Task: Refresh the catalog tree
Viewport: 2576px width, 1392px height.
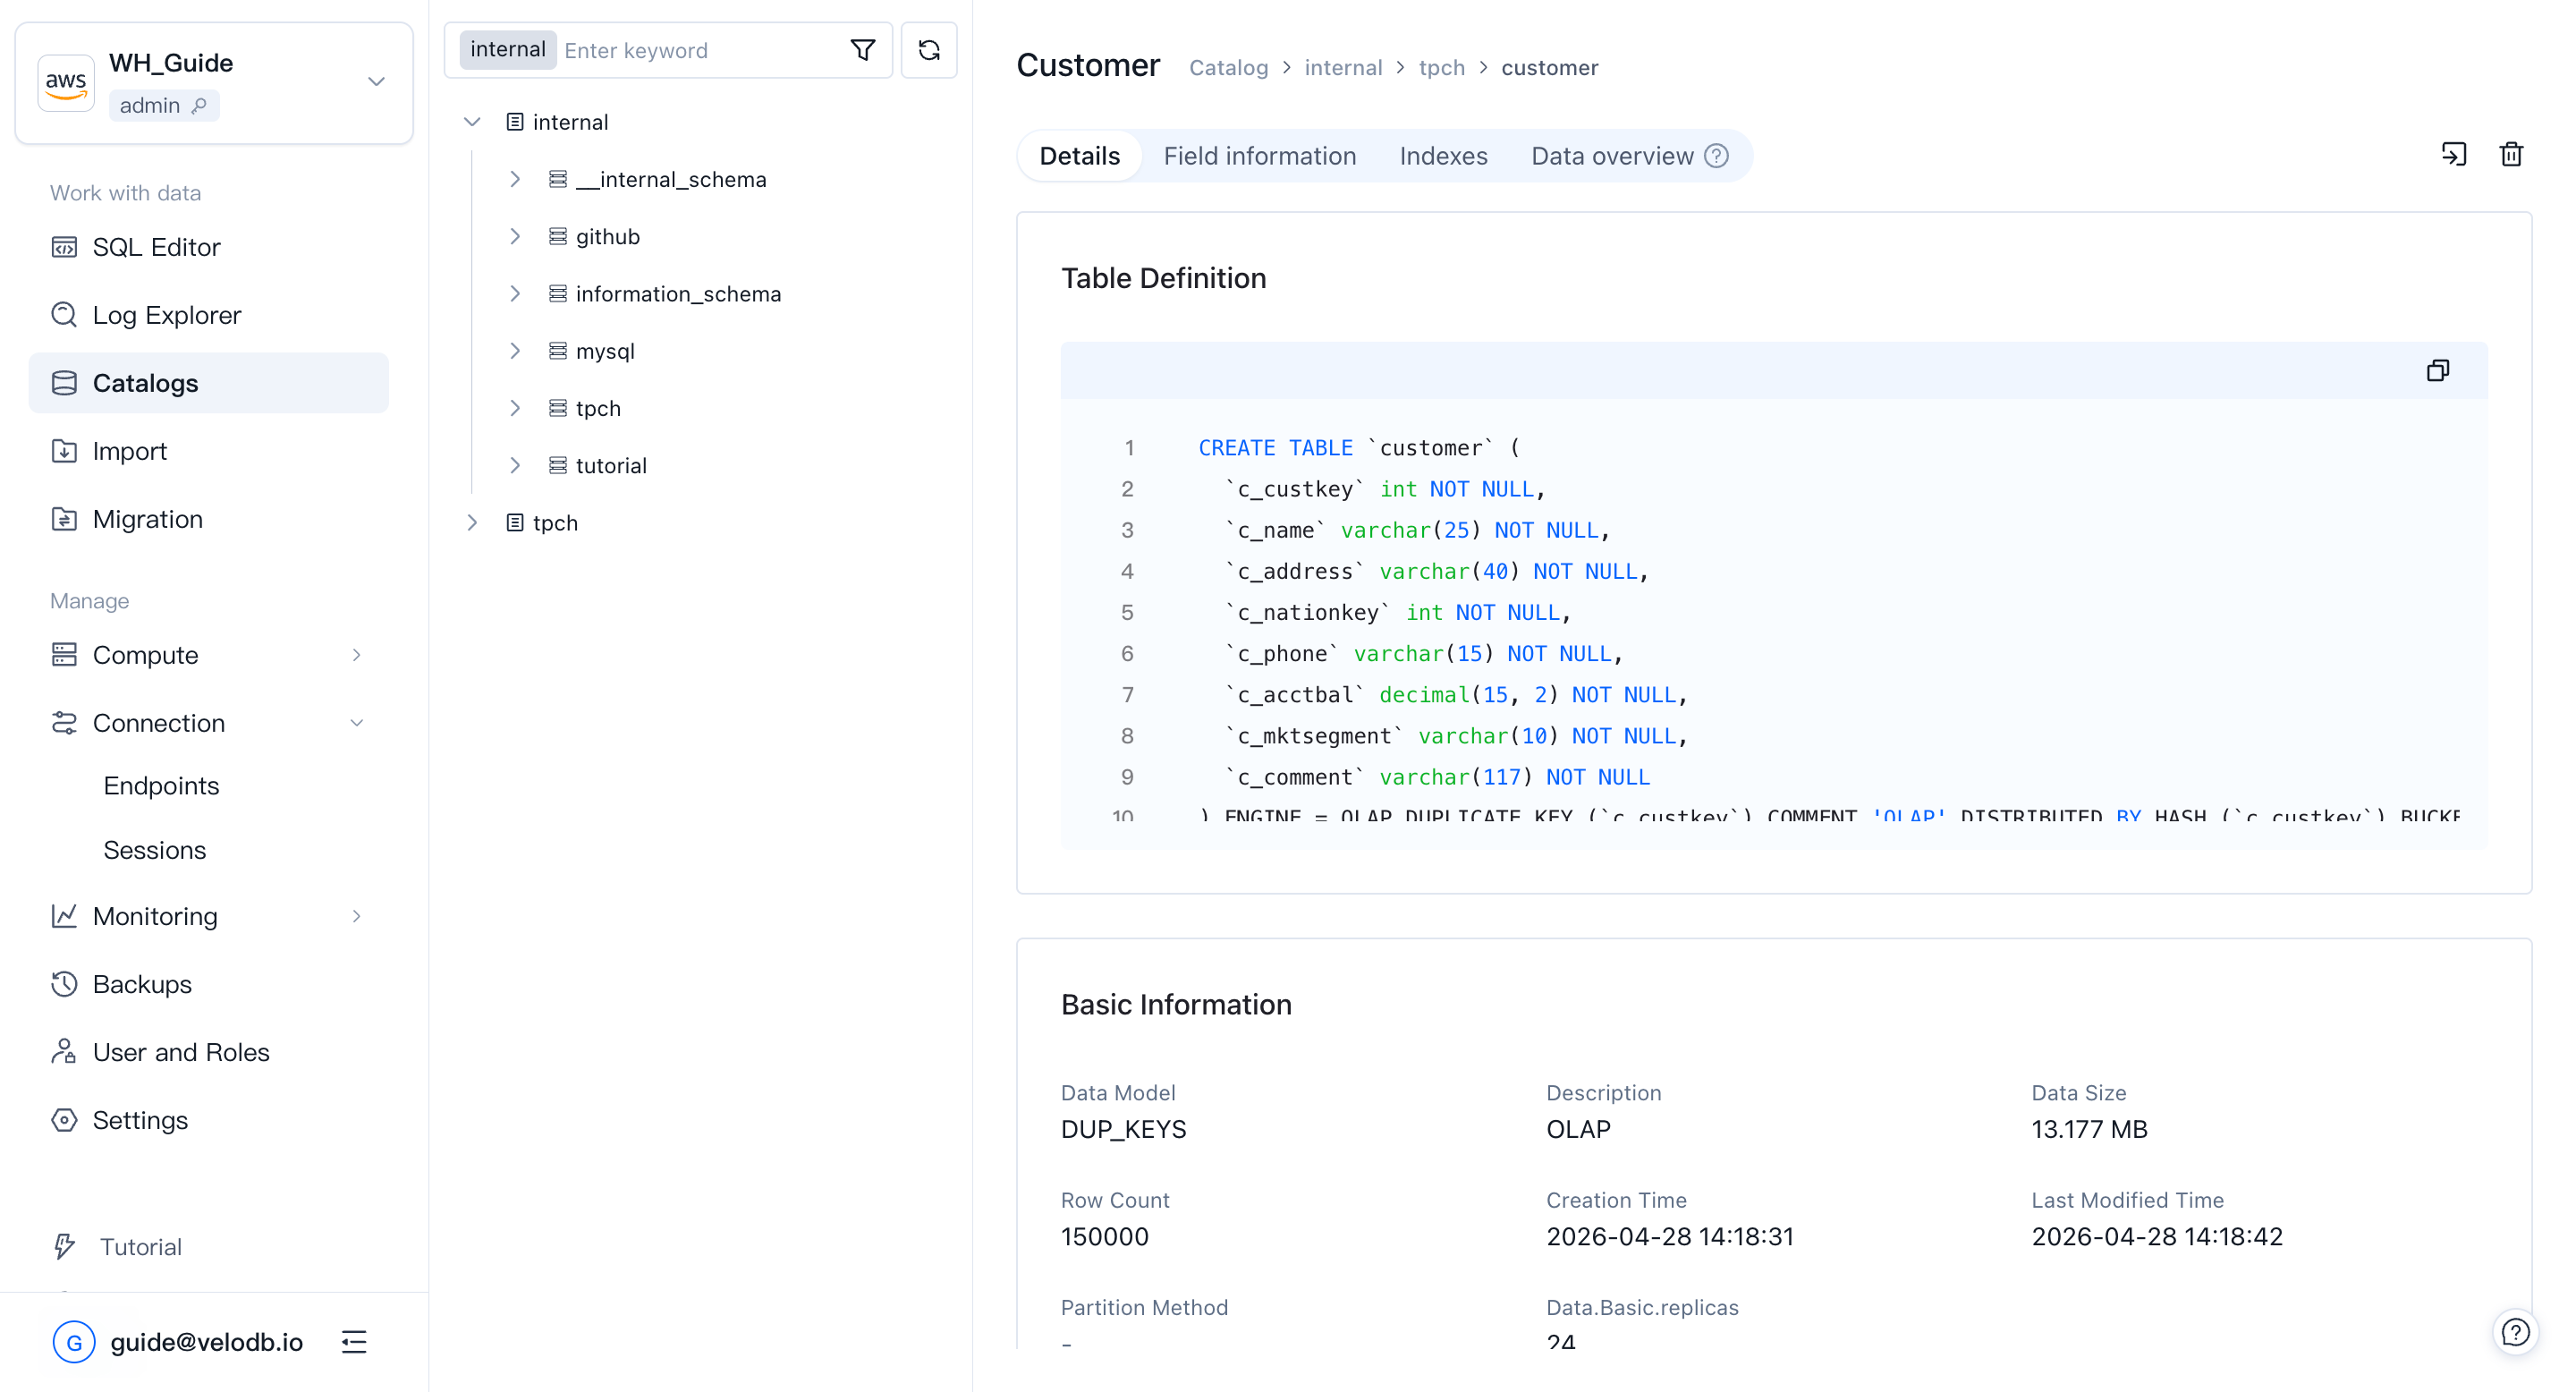Action: click(x=928, y=49)
